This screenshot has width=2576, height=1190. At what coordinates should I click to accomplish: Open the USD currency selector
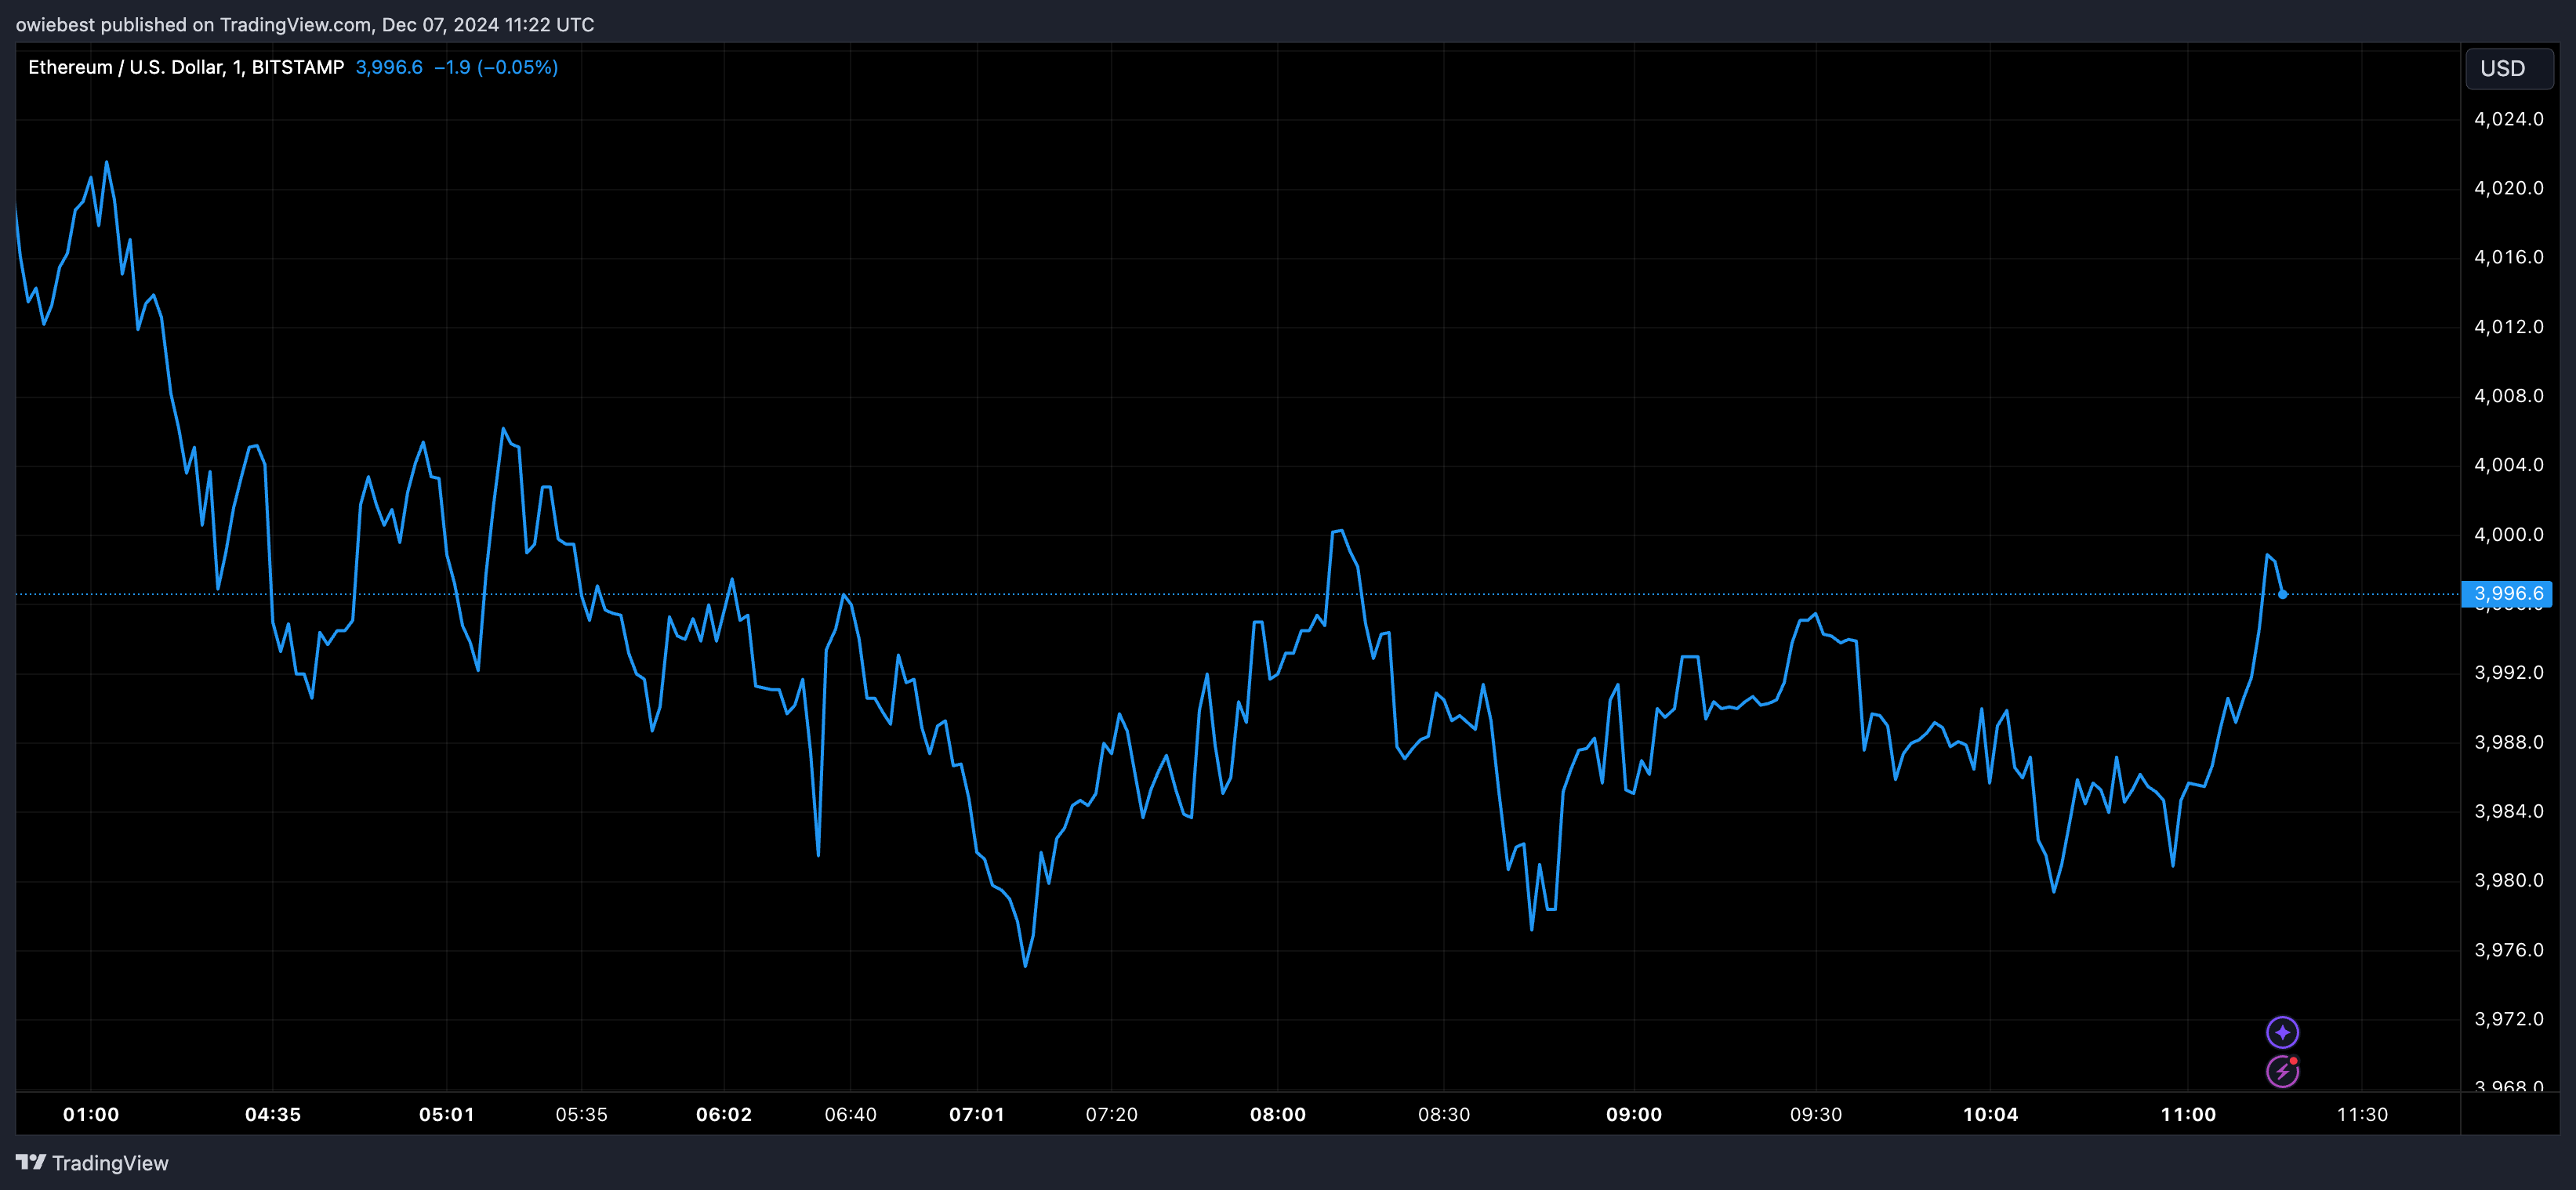2509,68
